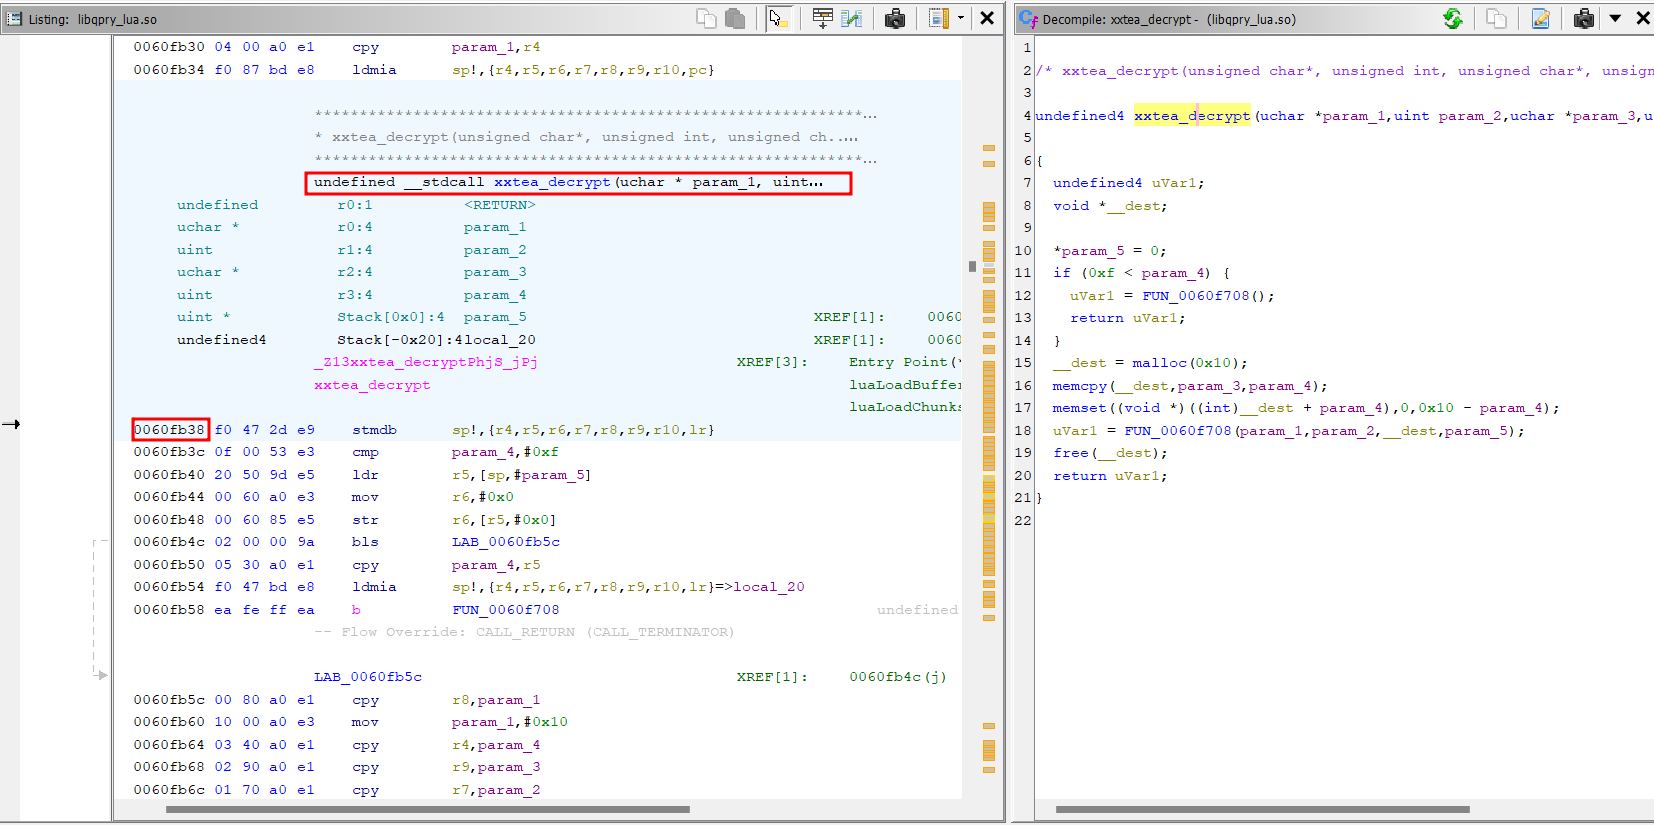Click the Entry Point XREF in Listing
This screenshot has height=825, width=1654.
click(x=905, y=362)
